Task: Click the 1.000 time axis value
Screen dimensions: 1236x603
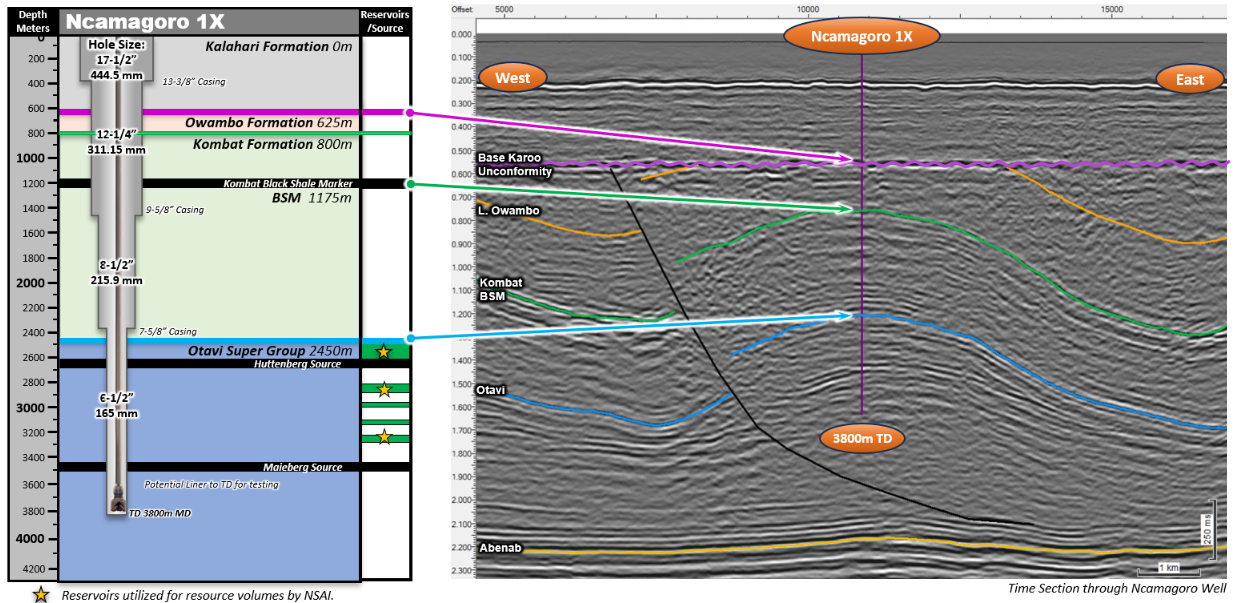Action: 462,268
